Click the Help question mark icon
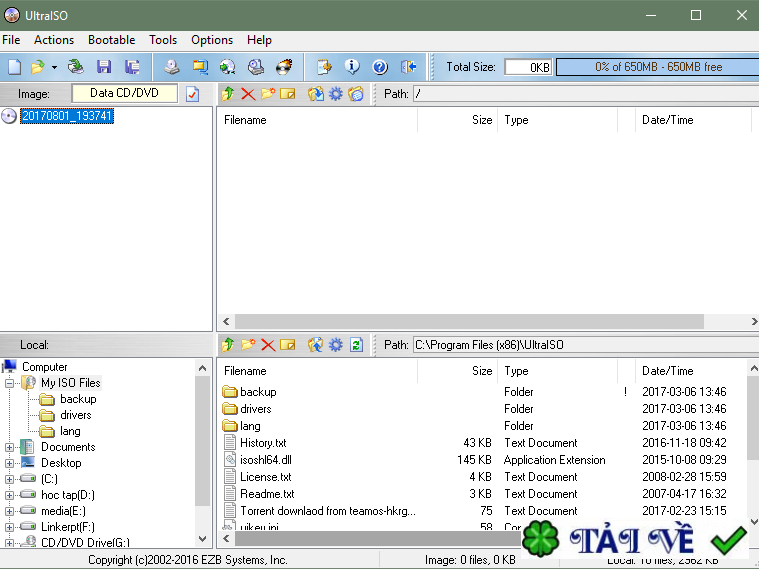 coord(380,67)
